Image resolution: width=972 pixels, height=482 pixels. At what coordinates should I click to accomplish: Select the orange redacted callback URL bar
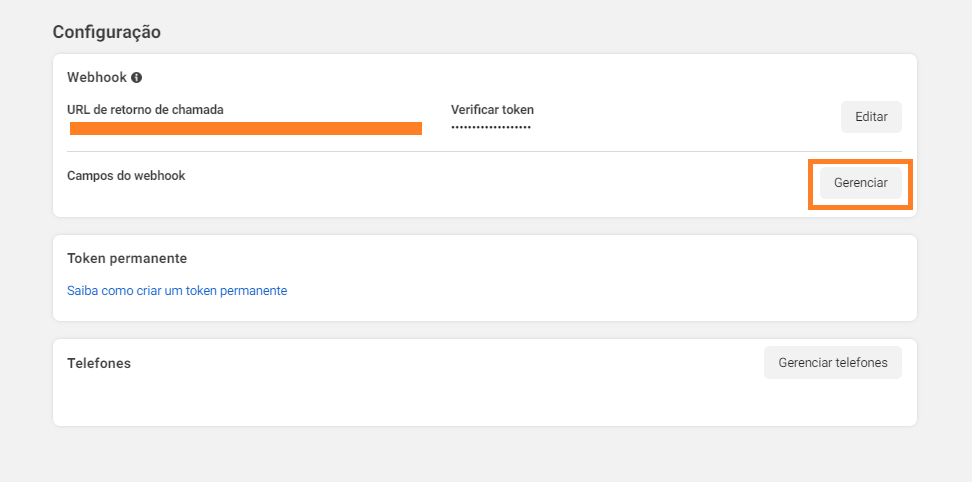245,128
